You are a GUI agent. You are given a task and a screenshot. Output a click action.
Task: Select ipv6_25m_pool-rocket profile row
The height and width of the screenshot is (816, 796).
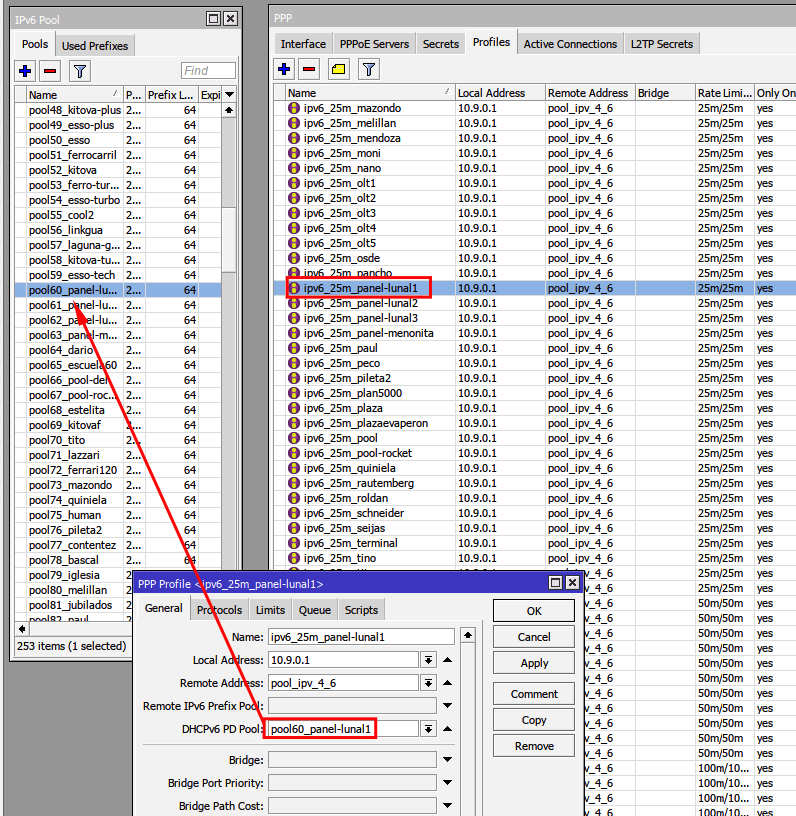535,453
